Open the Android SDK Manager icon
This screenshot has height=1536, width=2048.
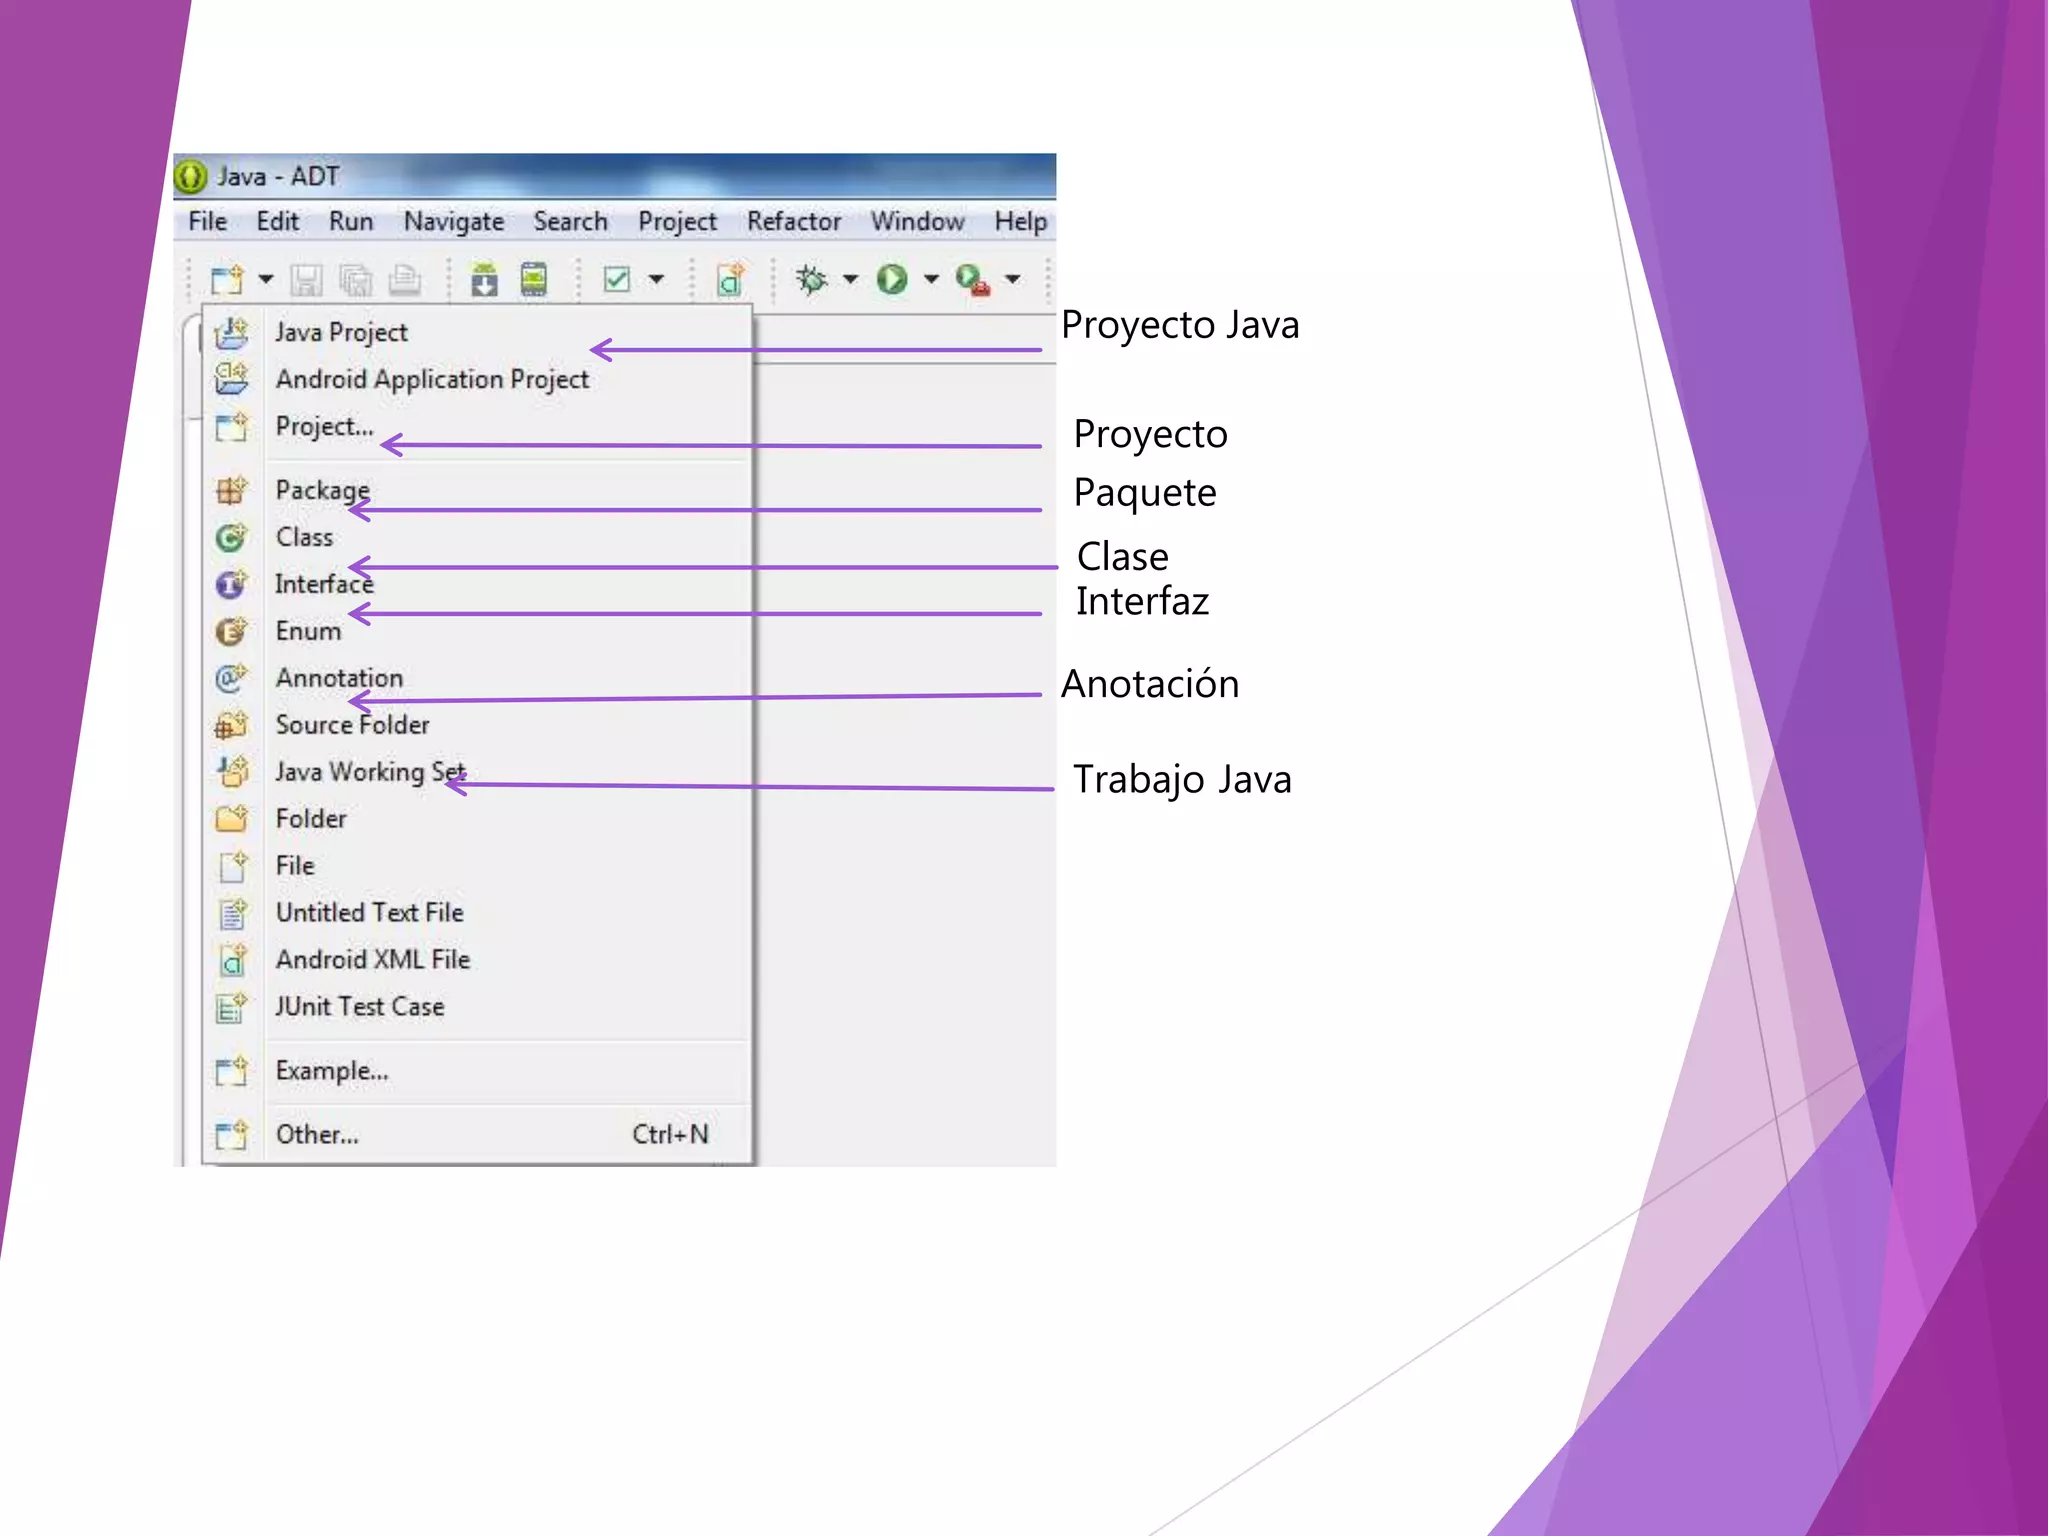pos(484,279)
